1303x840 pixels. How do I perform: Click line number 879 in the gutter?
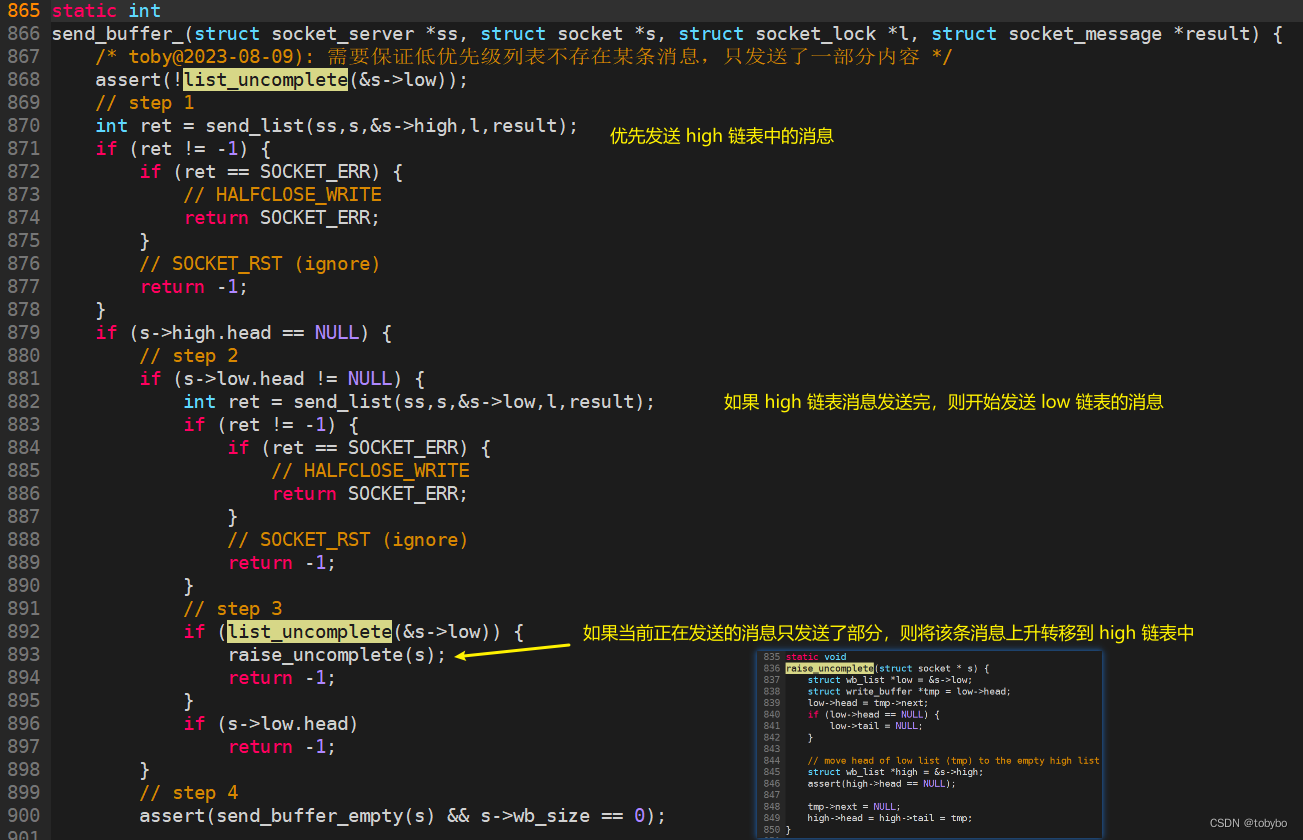22,333
